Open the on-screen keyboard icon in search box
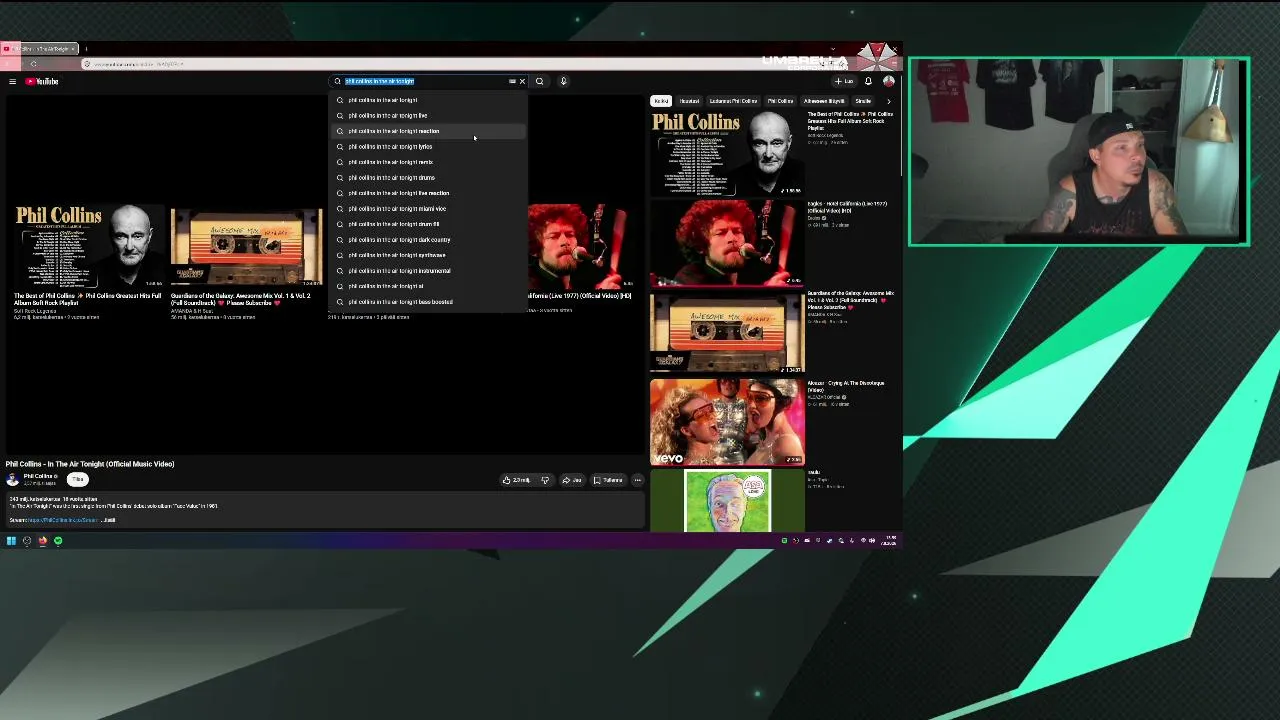Viewport: 1280px width, 720px height. (512, 81)
